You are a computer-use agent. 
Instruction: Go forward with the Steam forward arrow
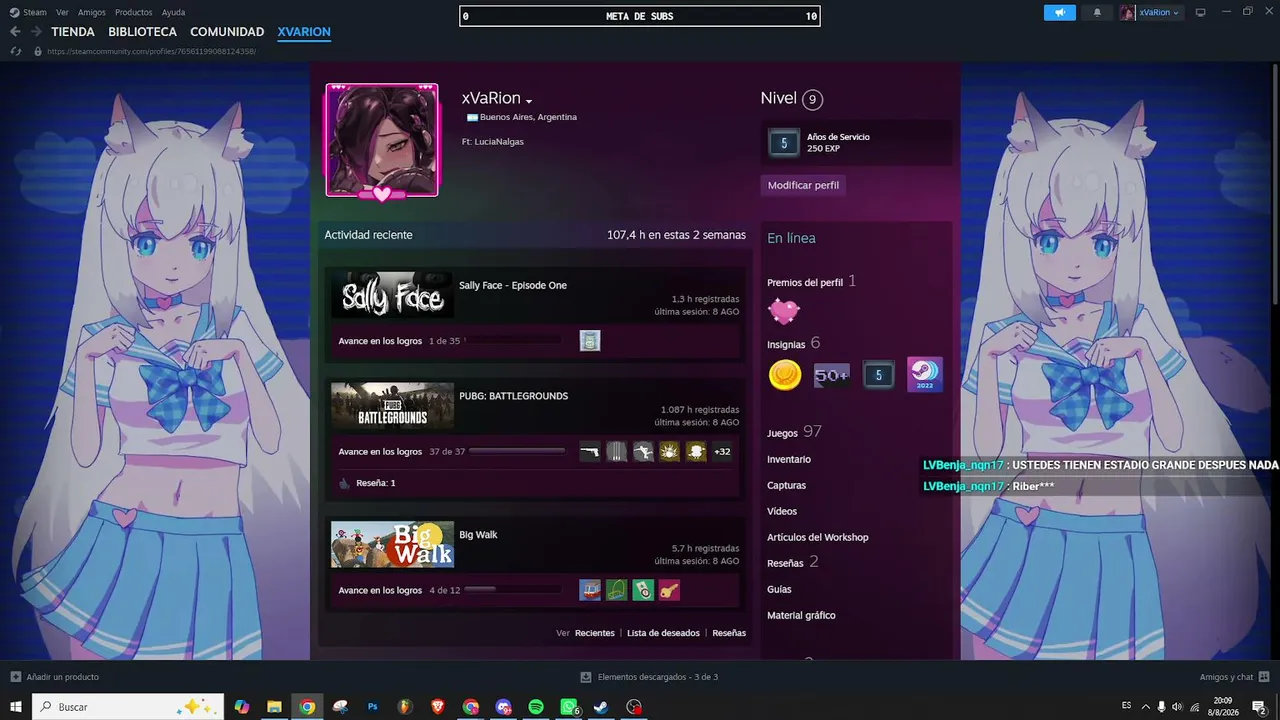coord(36,32)
